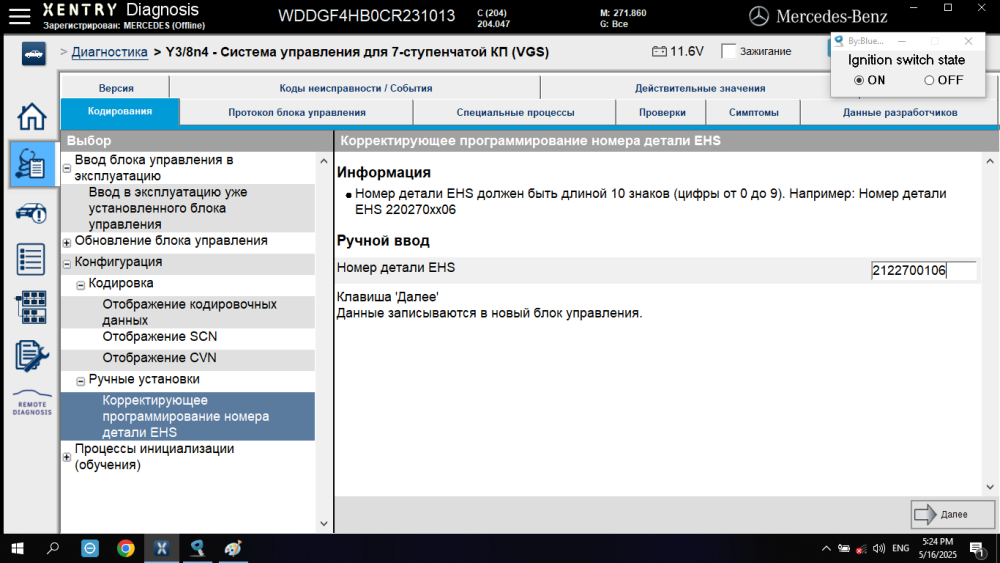Collapse Ввод блока управления в эксплуатацию node
The height and width of the screenshot is (563, 1000).
coord(67,168)
